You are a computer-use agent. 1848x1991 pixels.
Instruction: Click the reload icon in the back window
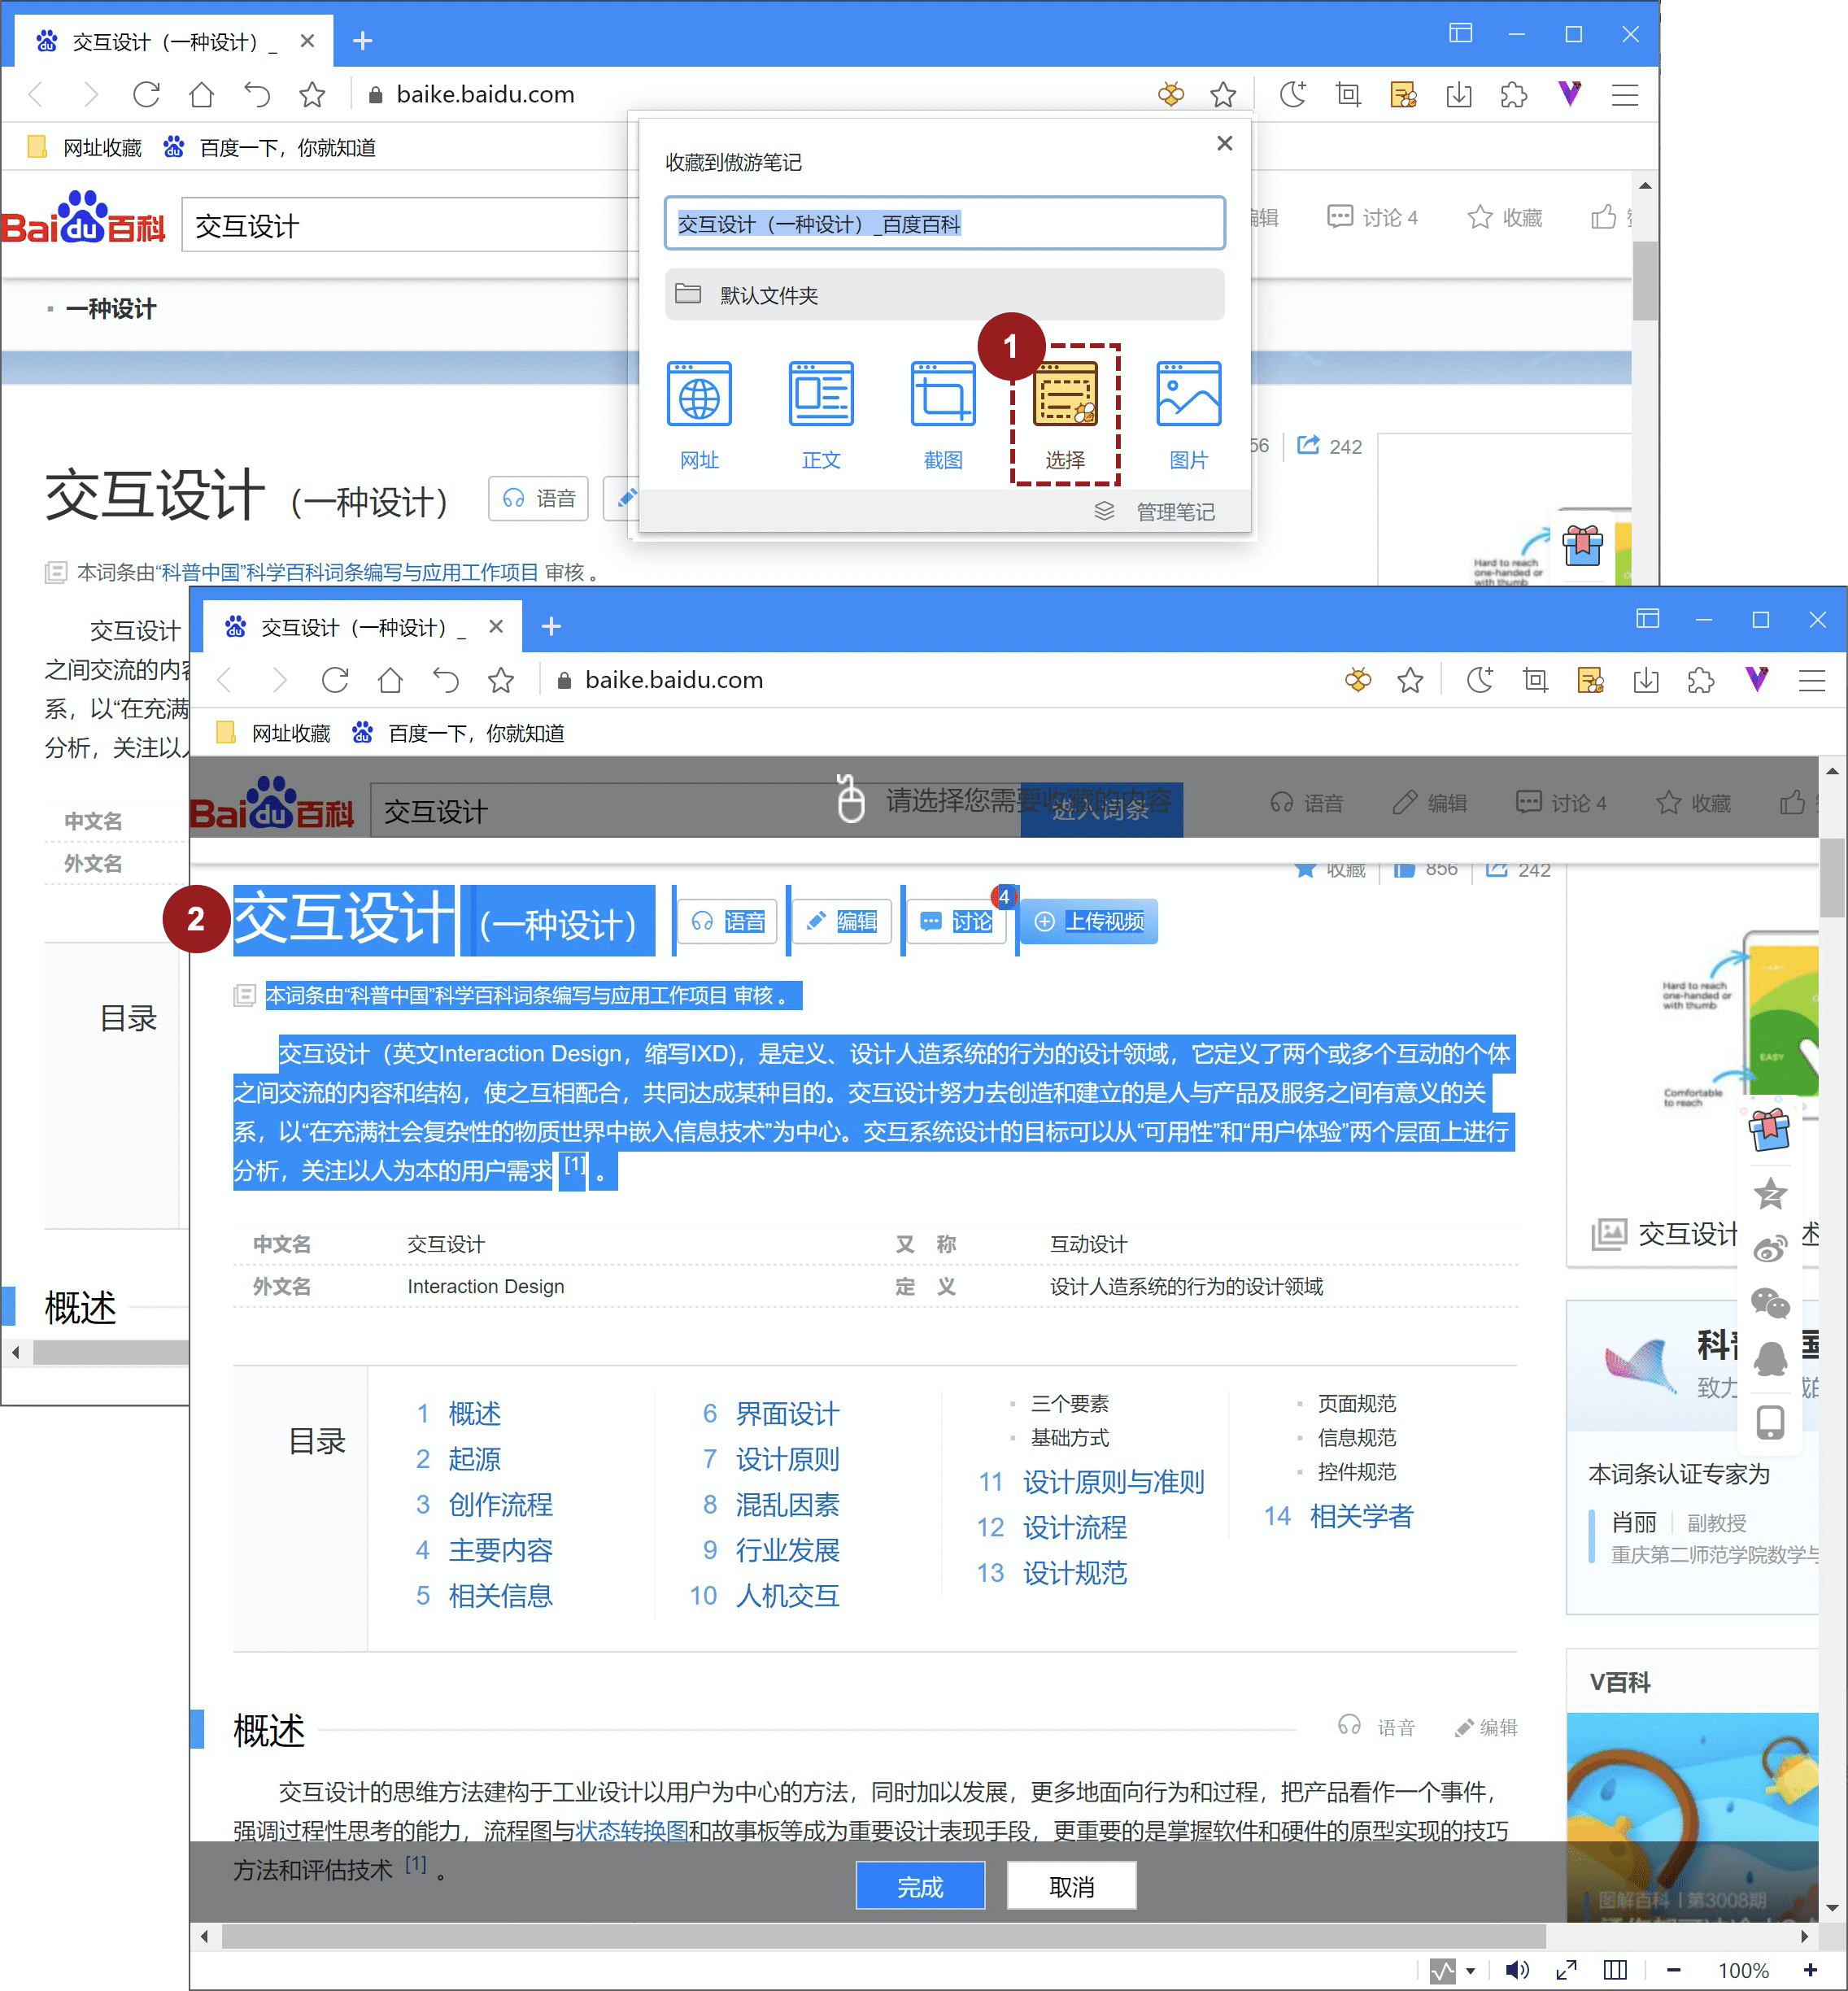pyautogui.click(x=147, y=94)
